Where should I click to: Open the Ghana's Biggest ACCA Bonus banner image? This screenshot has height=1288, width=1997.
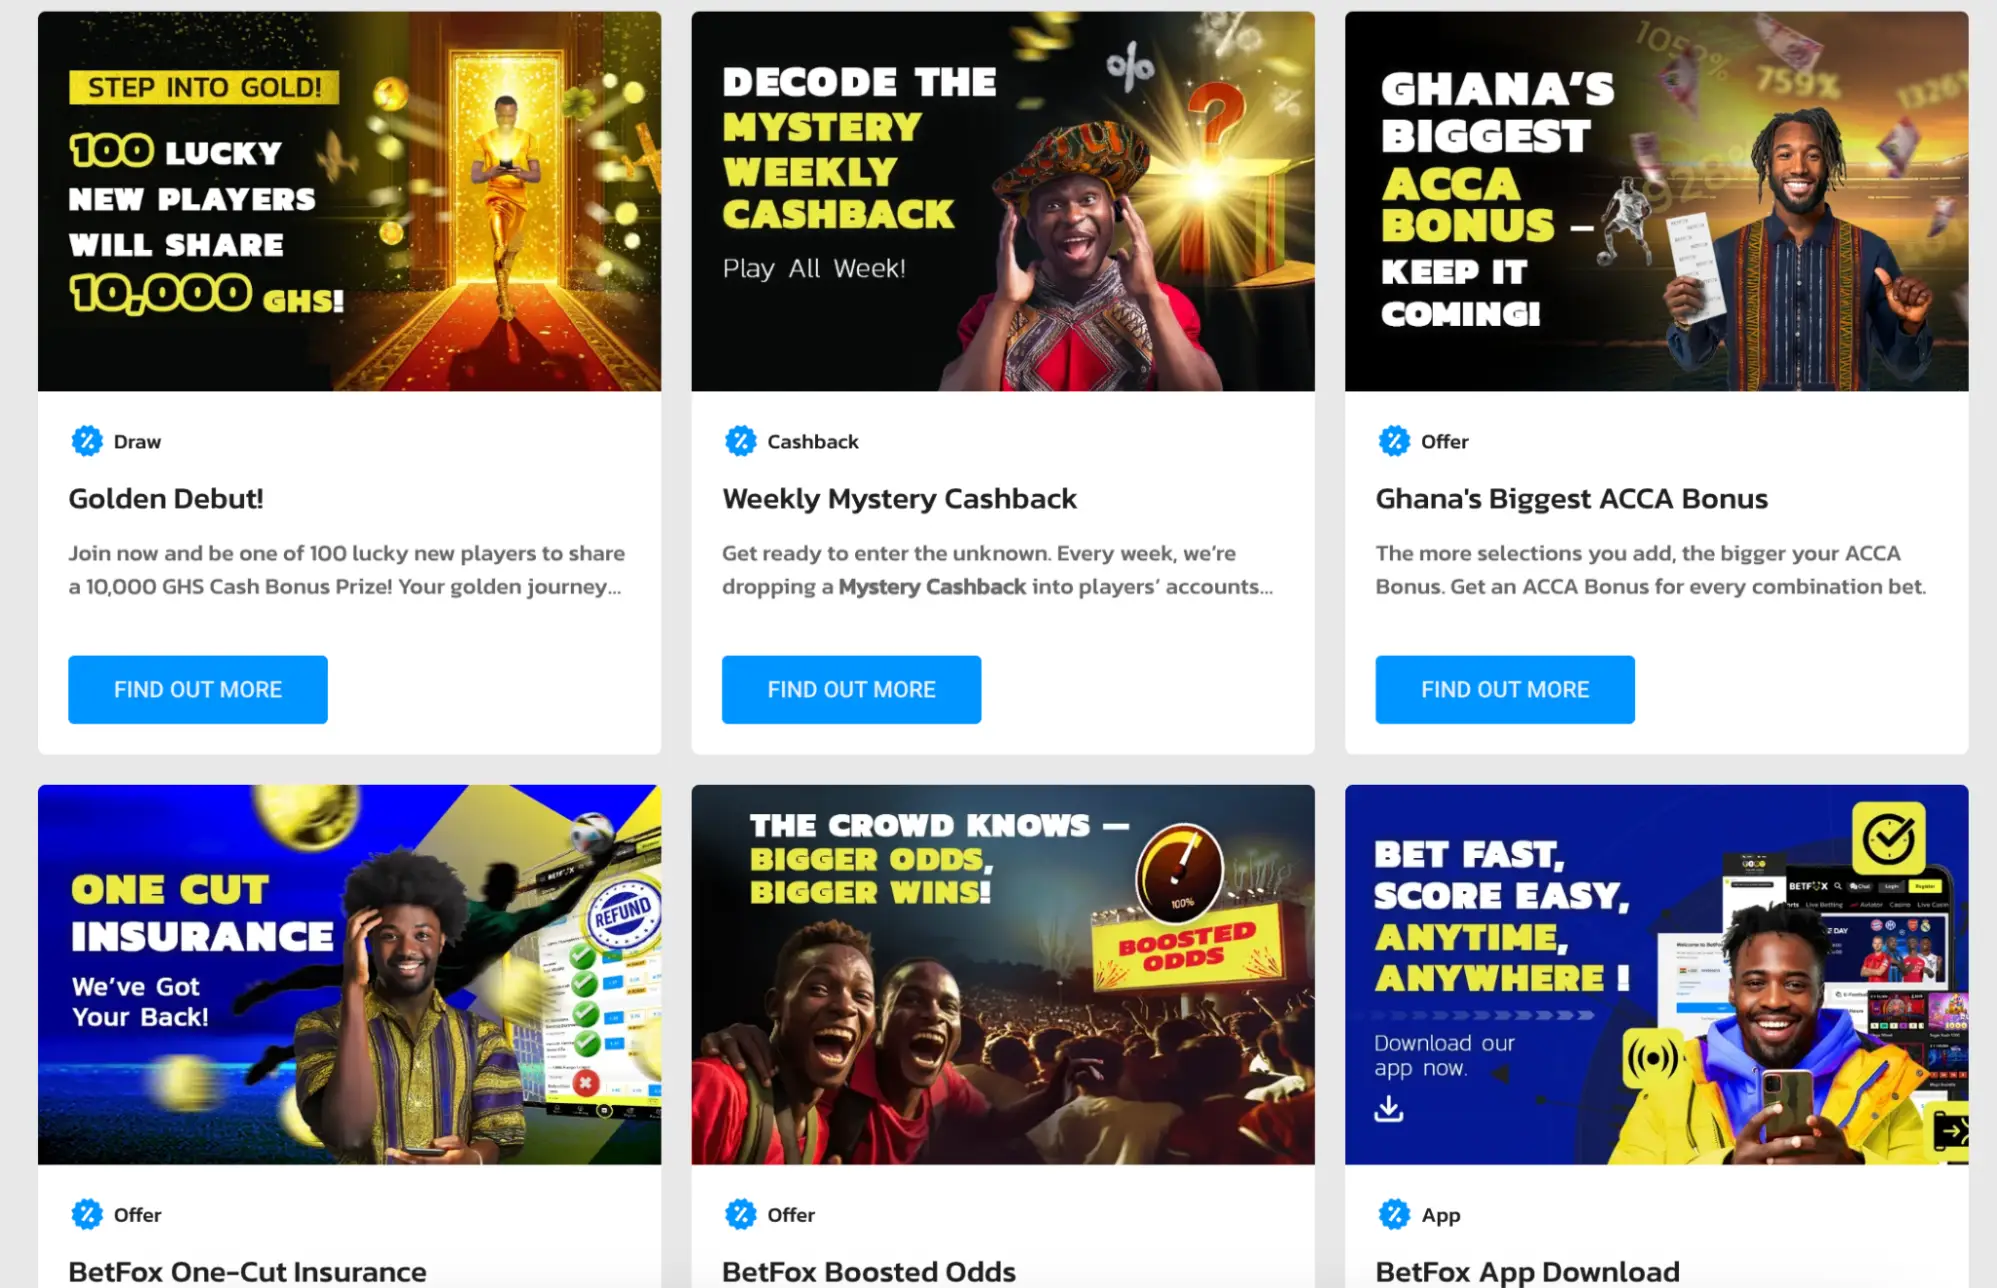pyautogui.click(x=1656, y=201)
